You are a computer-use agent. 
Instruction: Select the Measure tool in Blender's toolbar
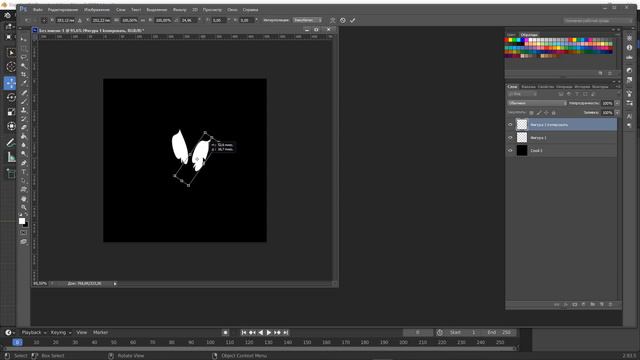[x=11, y=157]
